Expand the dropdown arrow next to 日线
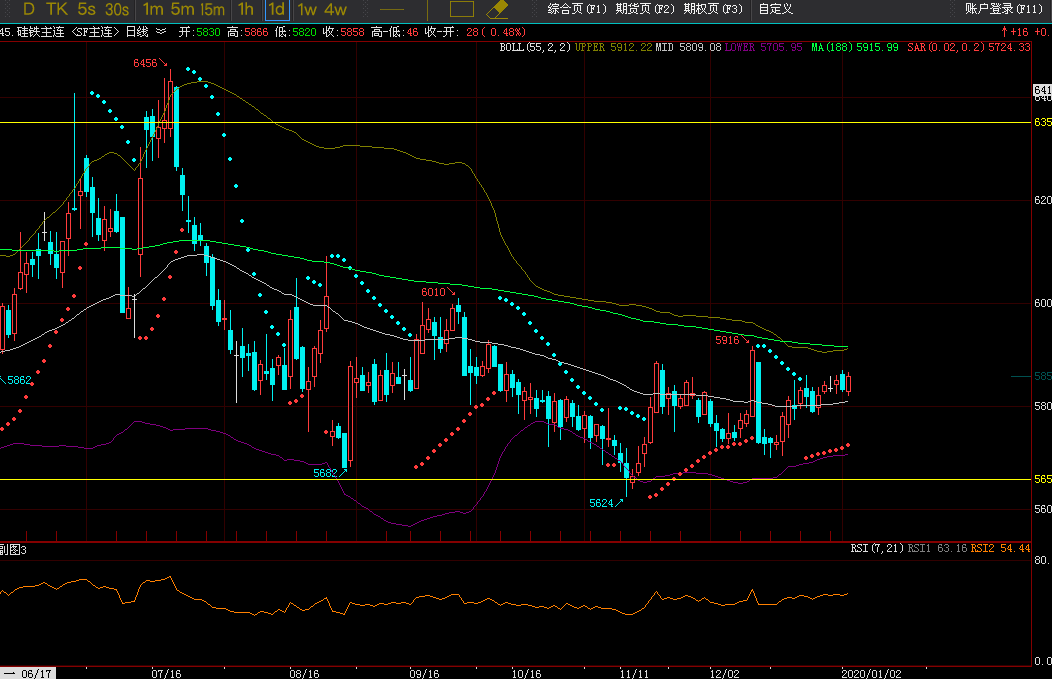 (x=161, y=32)
